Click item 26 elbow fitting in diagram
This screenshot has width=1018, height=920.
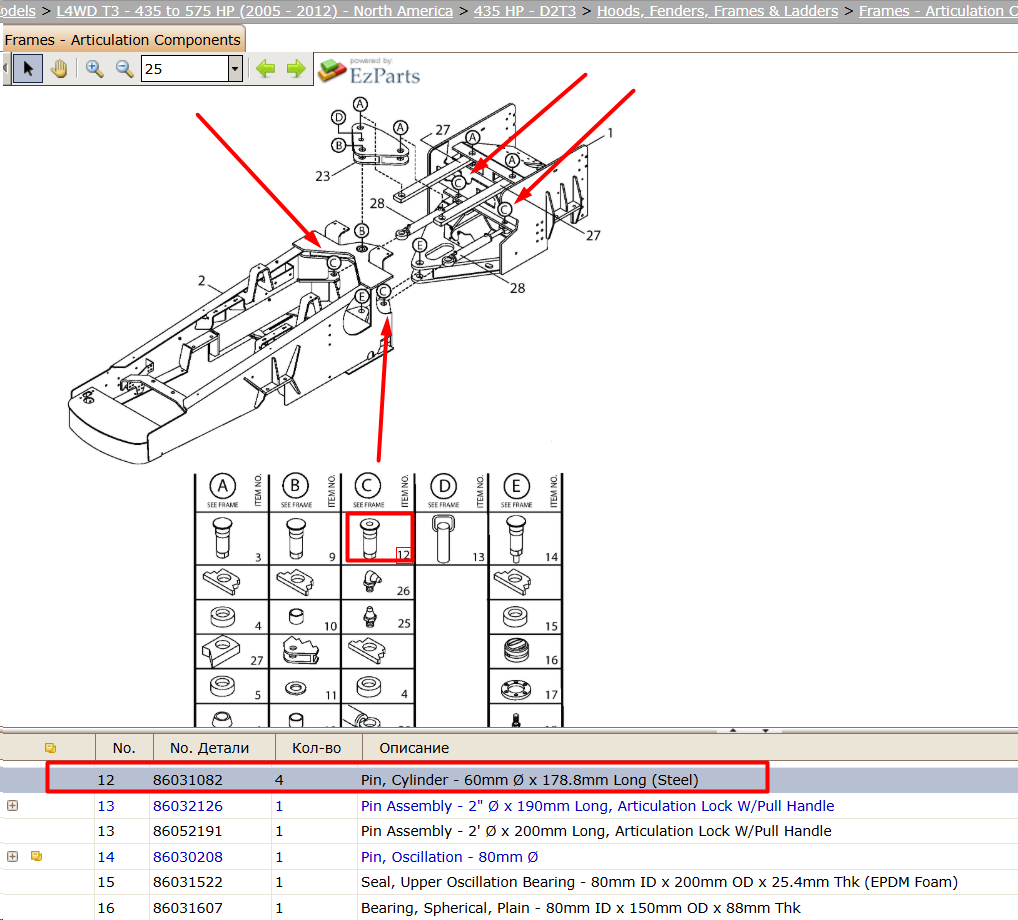pyautogui.click(x=371, y=581)
